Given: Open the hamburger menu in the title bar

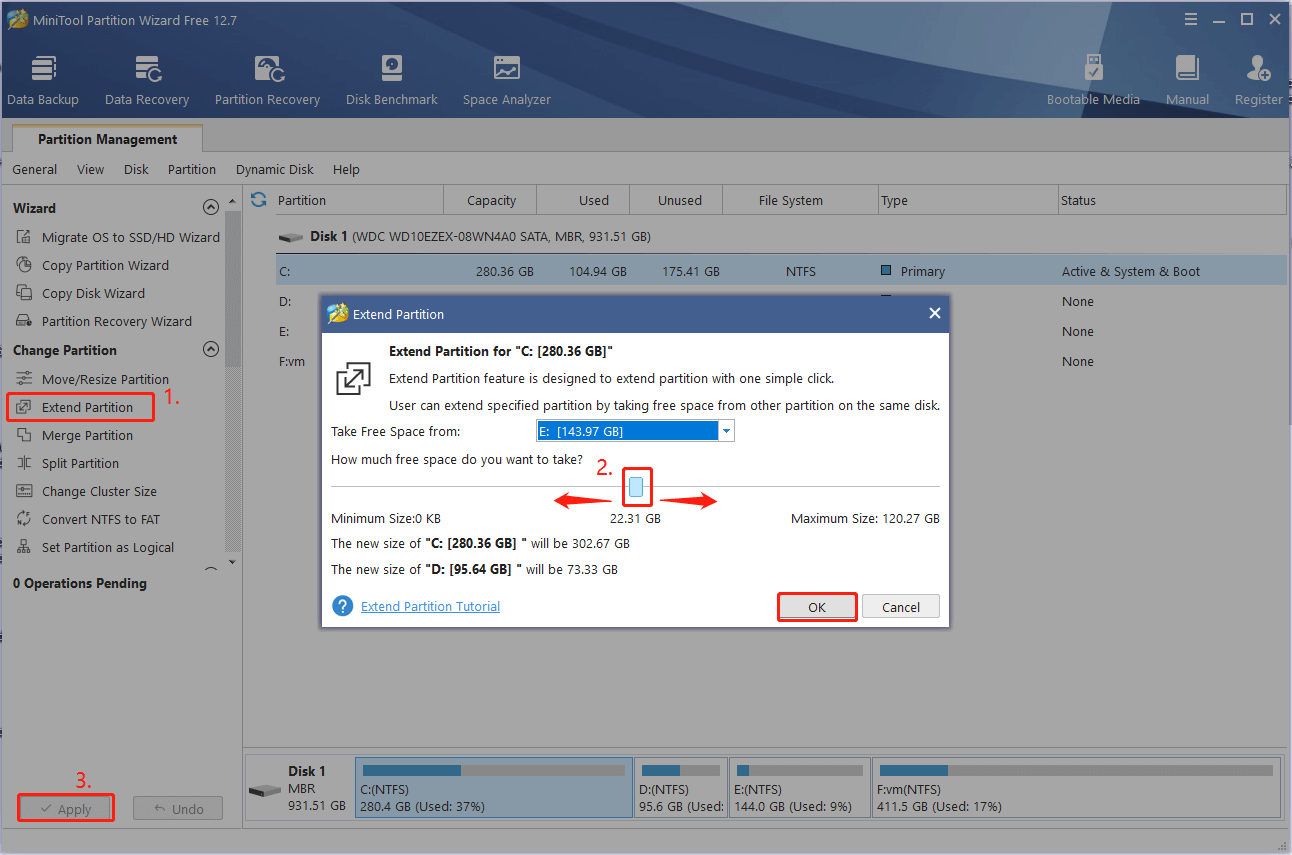Looking at the screenshot, I should pos(1190,19).
